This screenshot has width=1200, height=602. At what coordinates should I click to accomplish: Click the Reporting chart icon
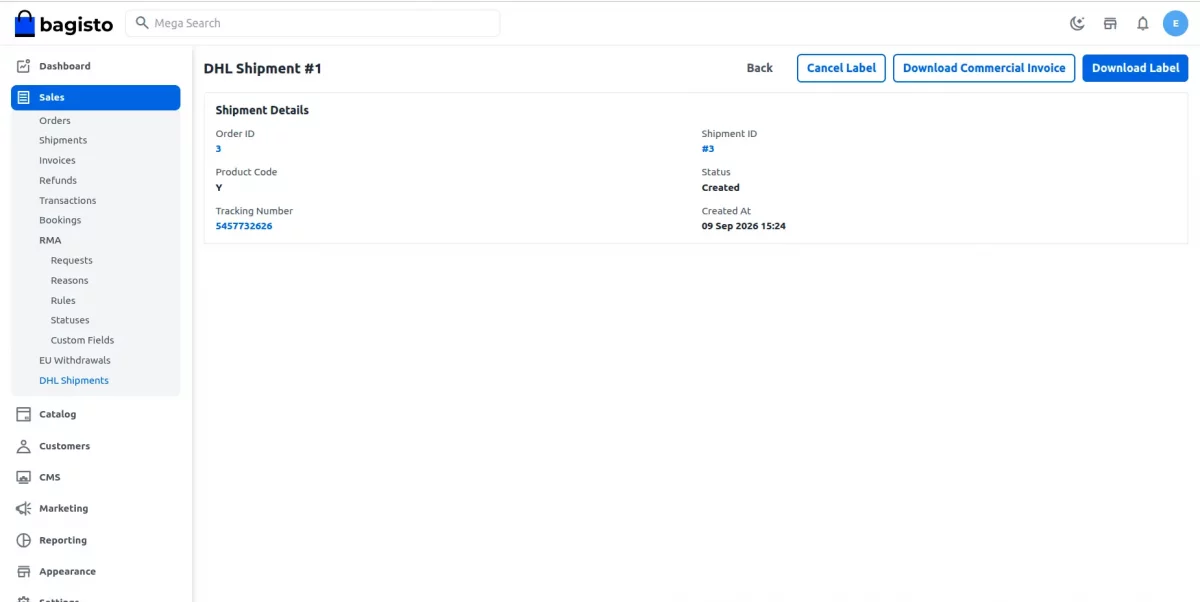click(24, 540)
